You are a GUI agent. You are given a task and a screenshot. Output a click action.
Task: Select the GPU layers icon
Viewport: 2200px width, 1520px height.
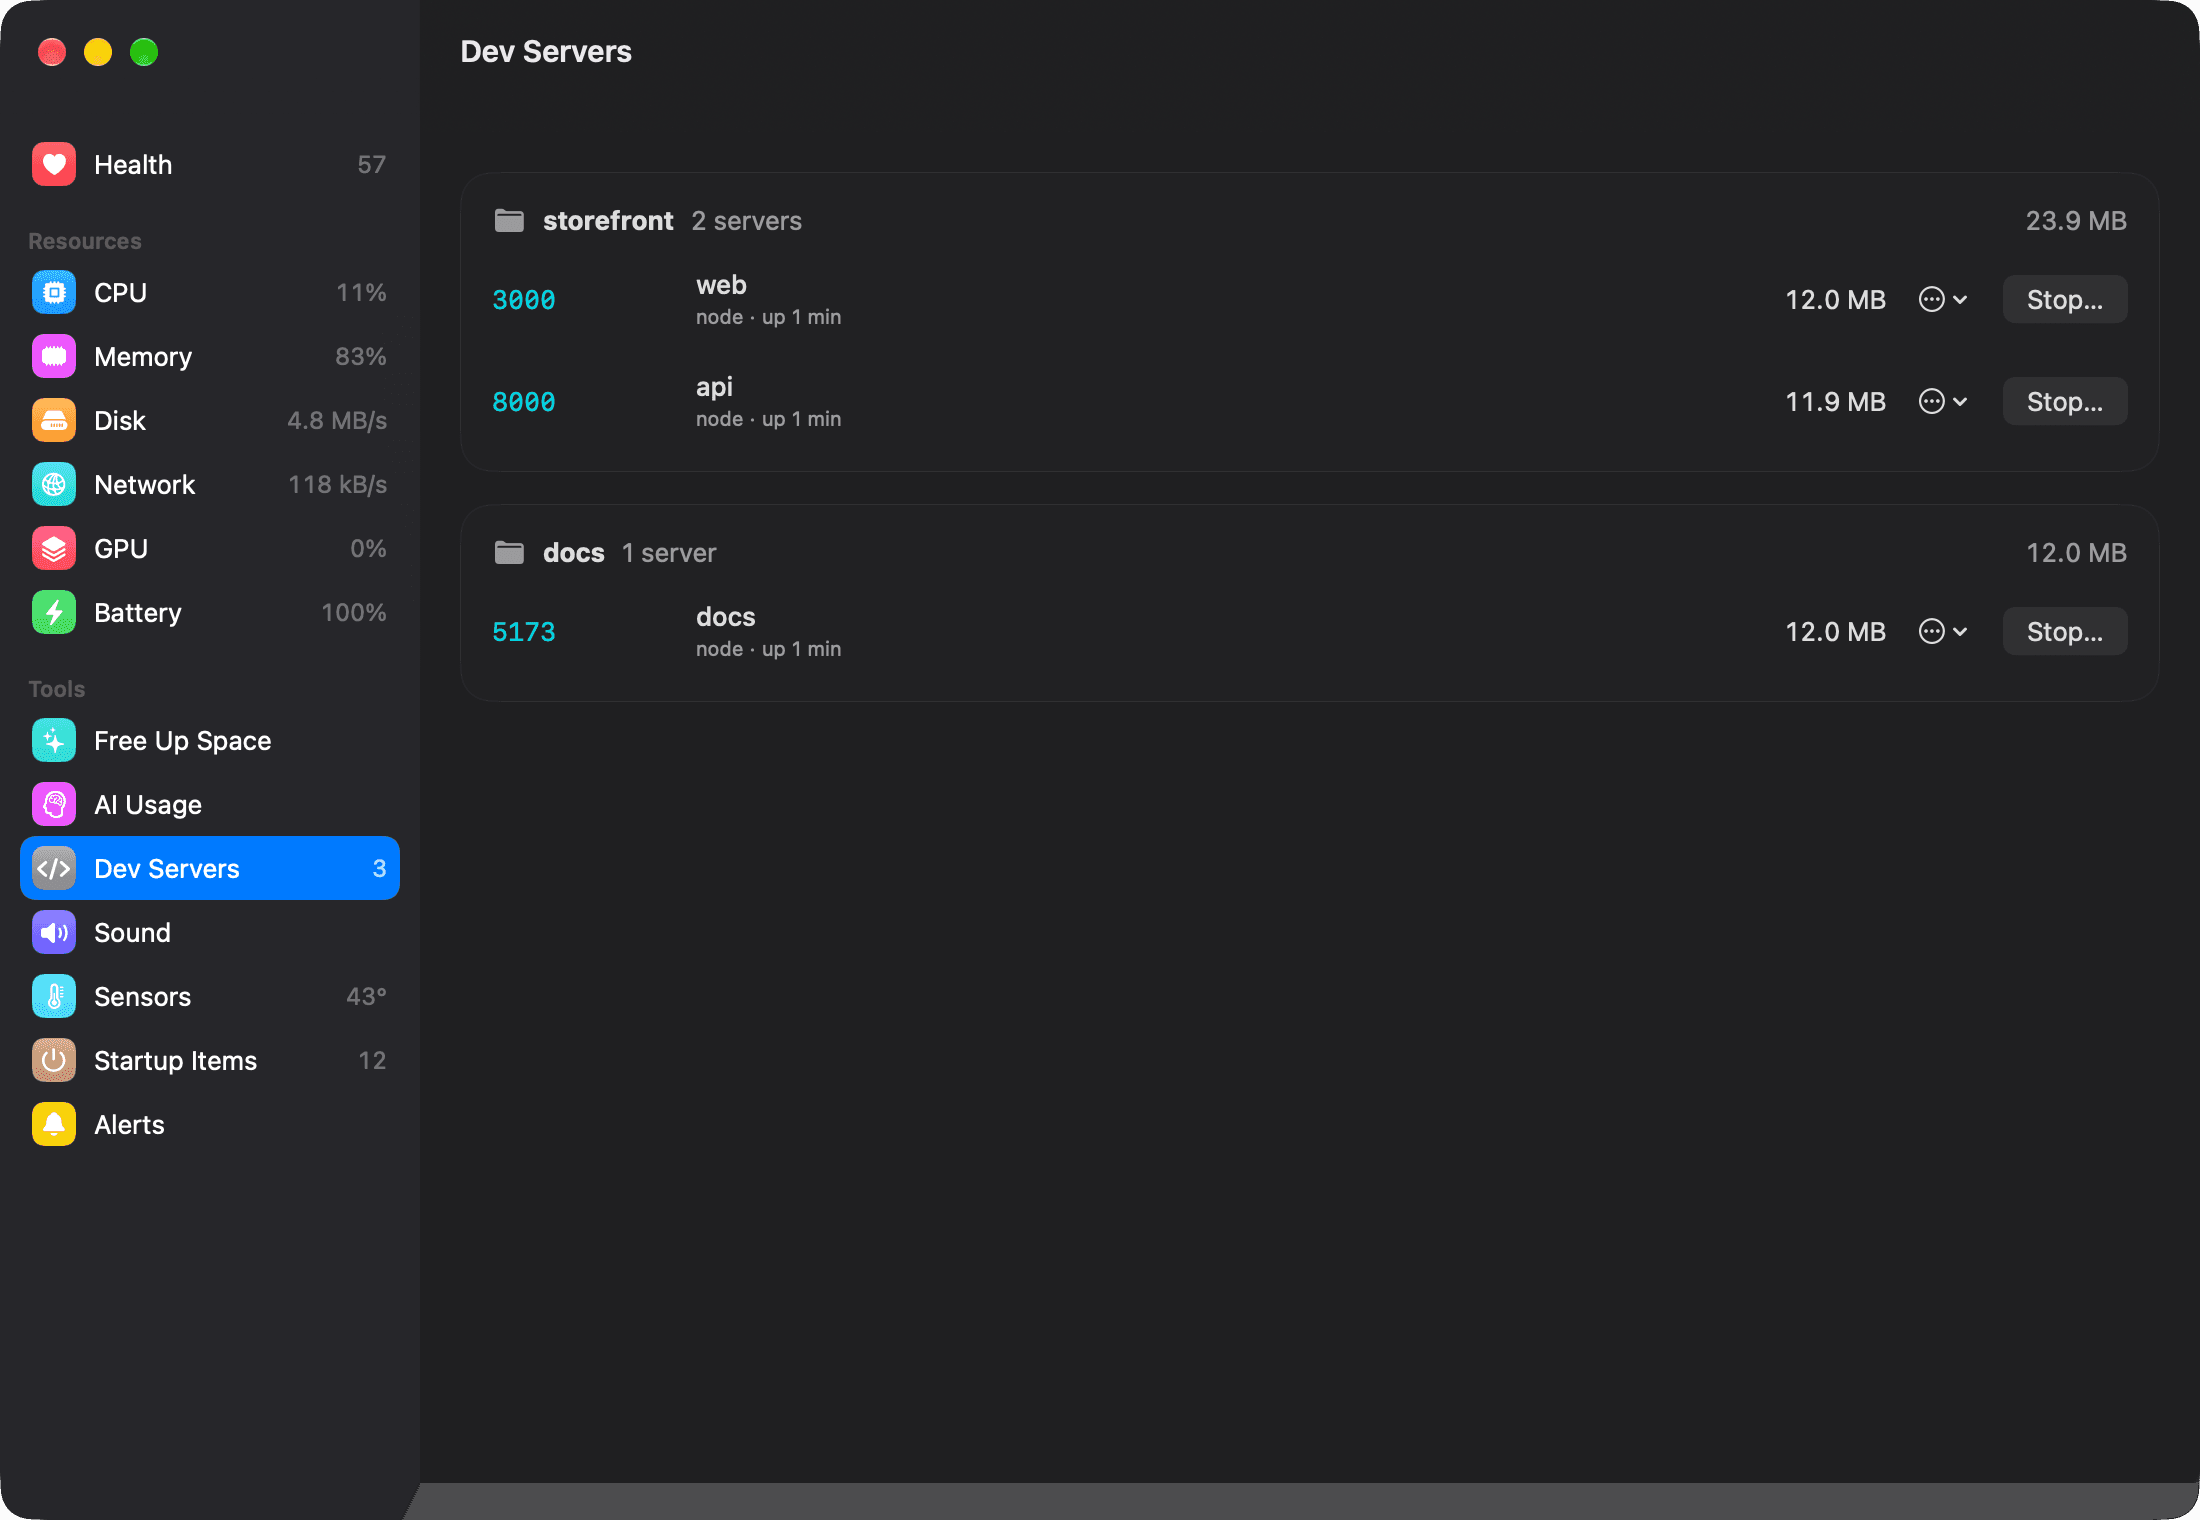tap(54, 548)
